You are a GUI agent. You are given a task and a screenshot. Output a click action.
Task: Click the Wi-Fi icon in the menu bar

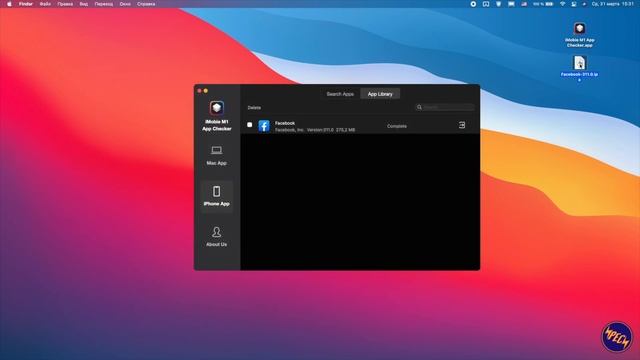562,4
